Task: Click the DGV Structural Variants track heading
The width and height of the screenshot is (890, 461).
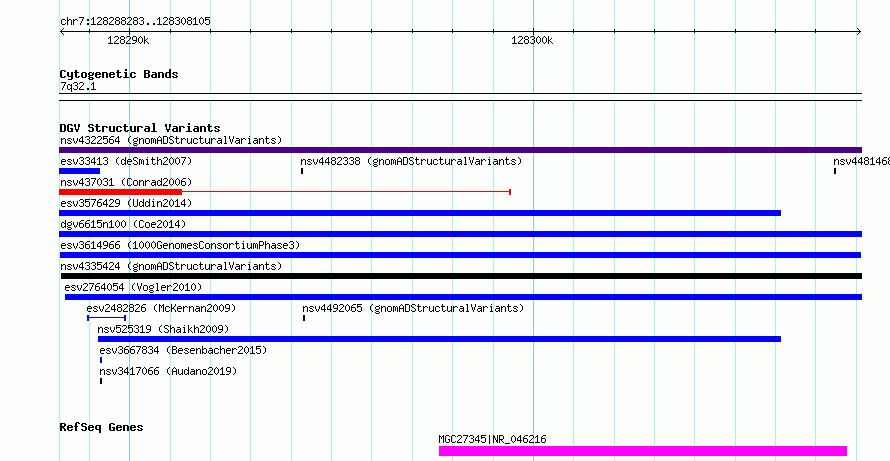Action: coord(140,128)
